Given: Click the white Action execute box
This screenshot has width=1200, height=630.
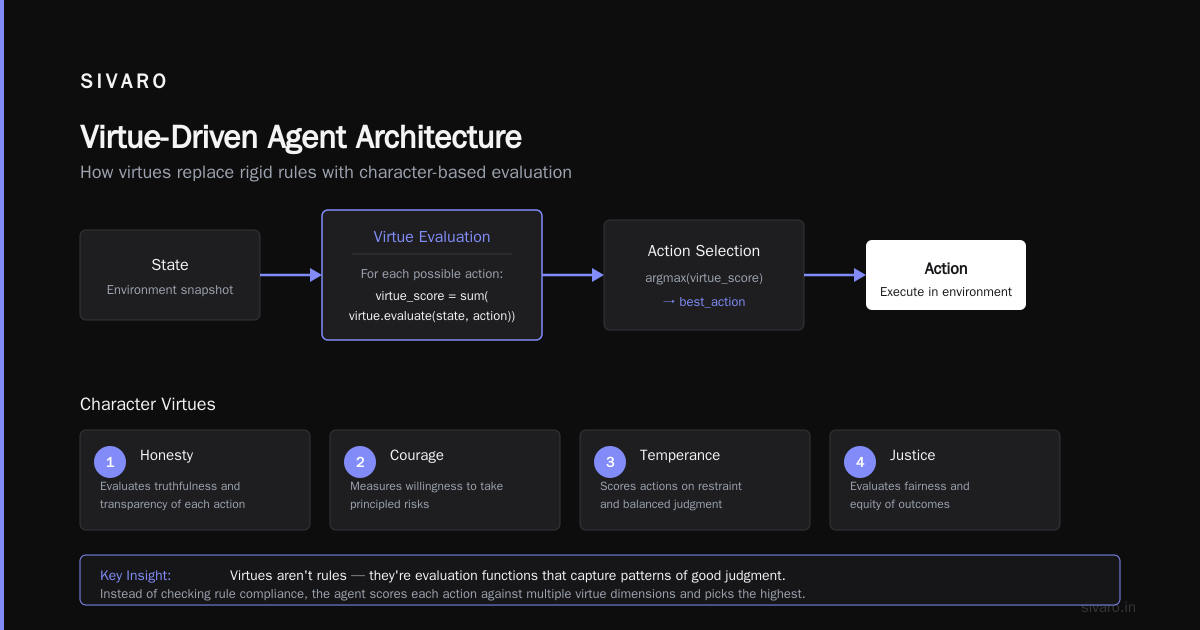Looking at the screenshot, I should pos(946,275).
